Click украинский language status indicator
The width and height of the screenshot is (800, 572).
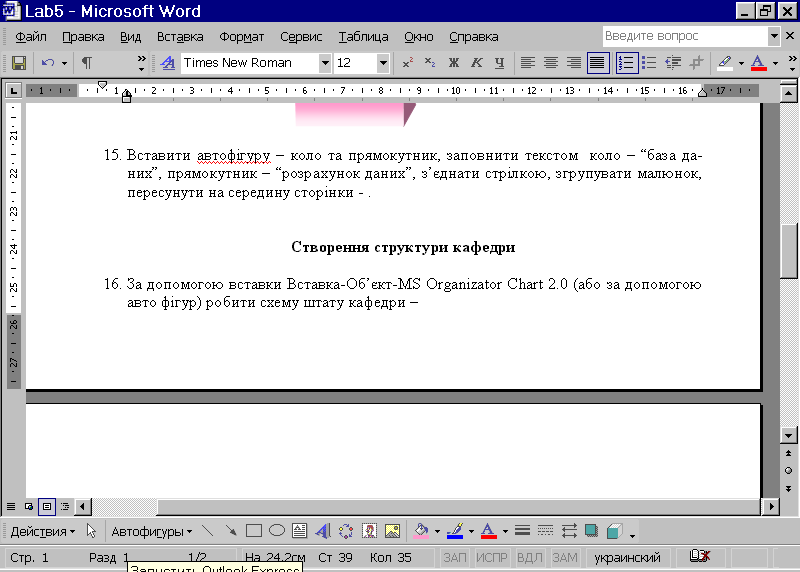tap(628, 558)
